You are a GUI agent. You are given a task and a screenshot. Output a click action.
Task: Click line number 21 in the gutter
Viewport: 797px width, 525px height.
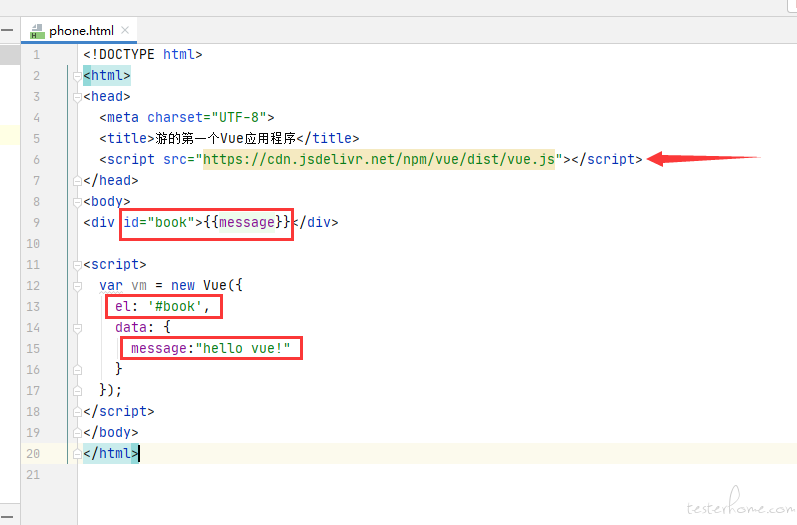tap(33, 475)
